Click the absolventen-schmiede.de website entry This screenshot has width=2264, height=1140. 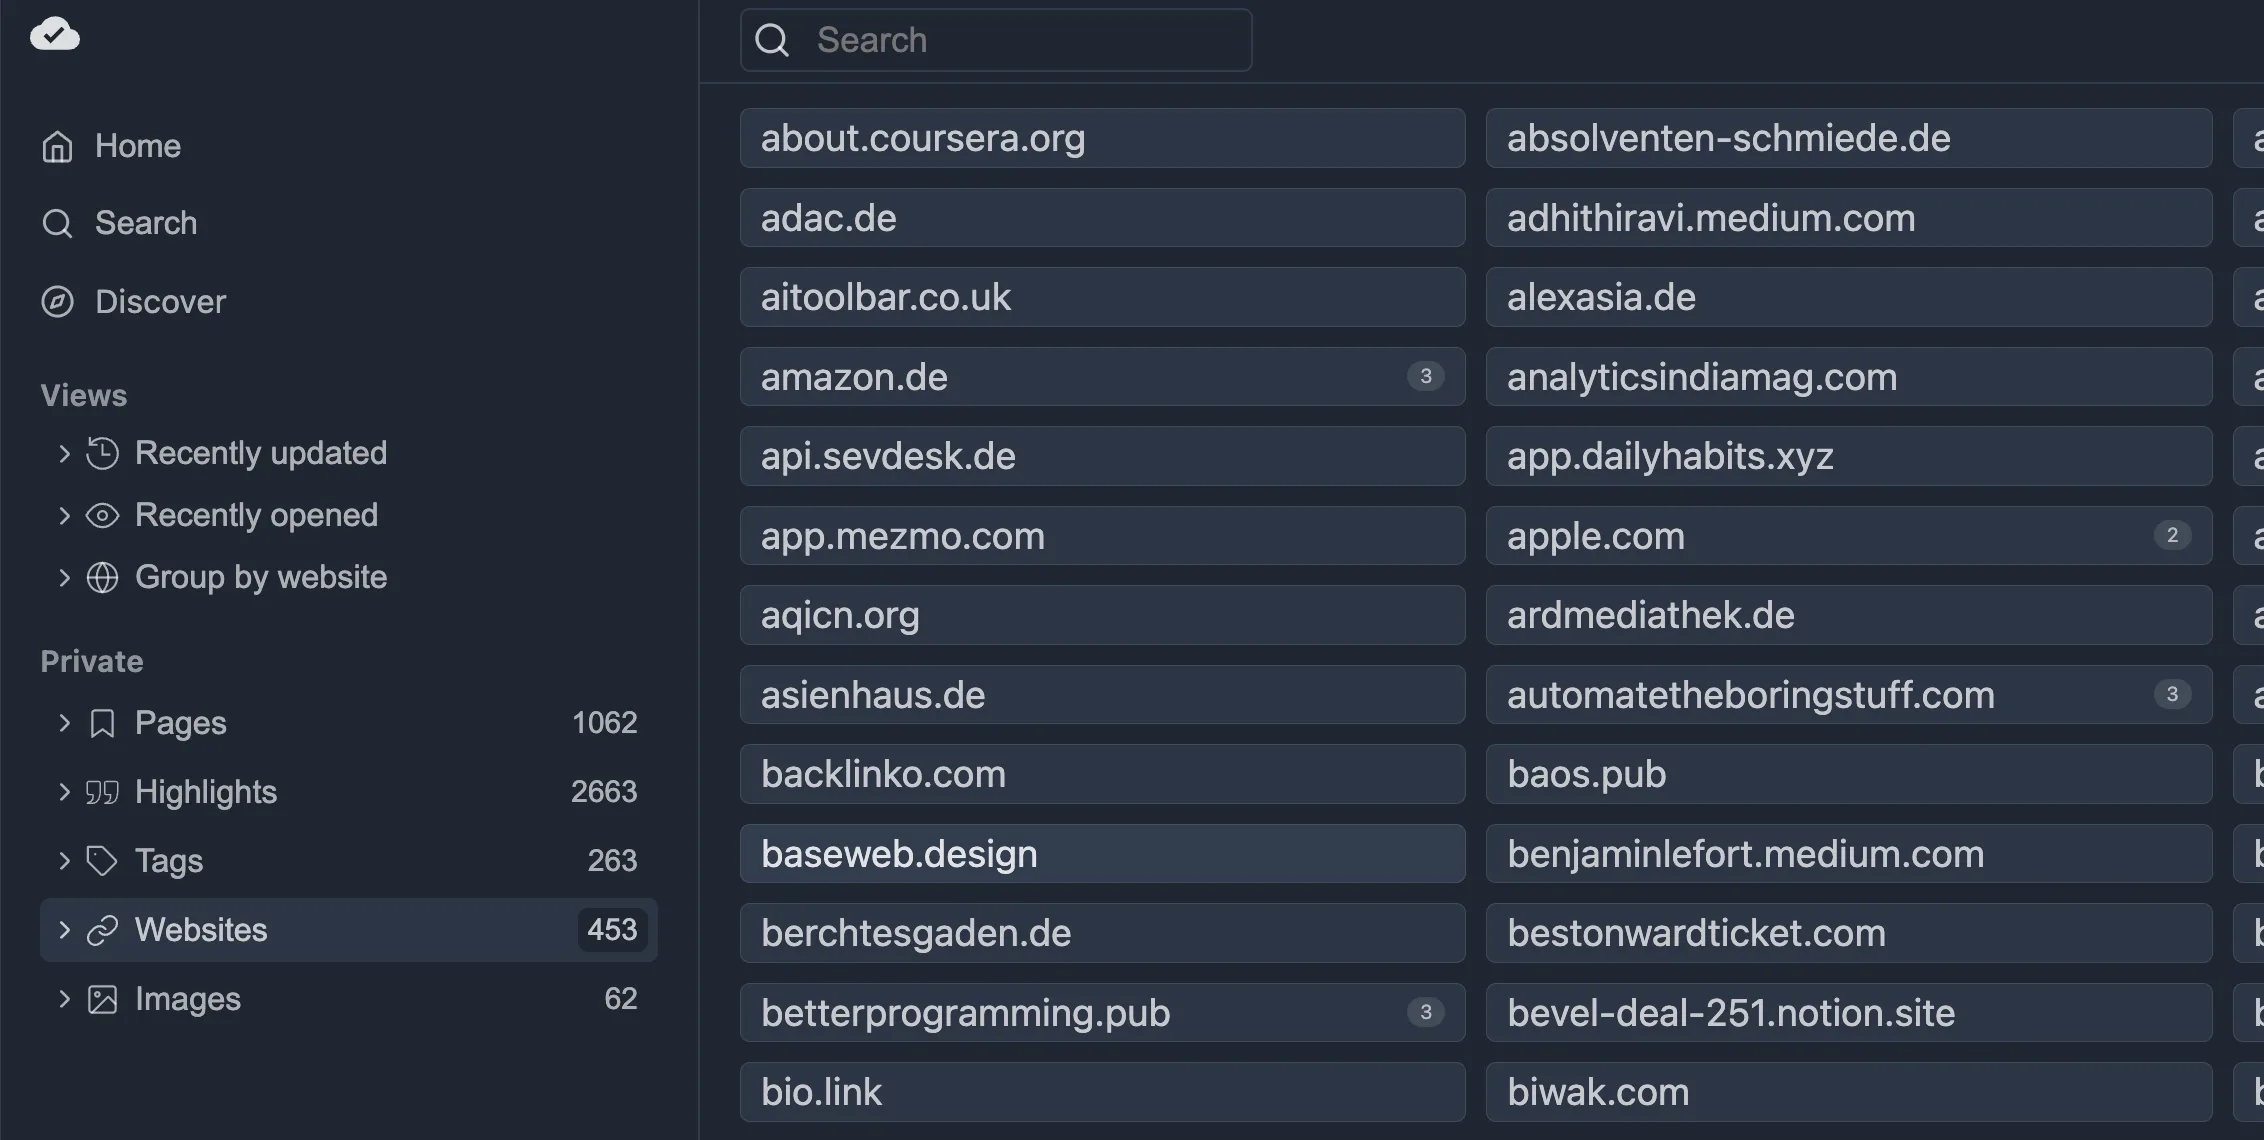point(1849,138)
